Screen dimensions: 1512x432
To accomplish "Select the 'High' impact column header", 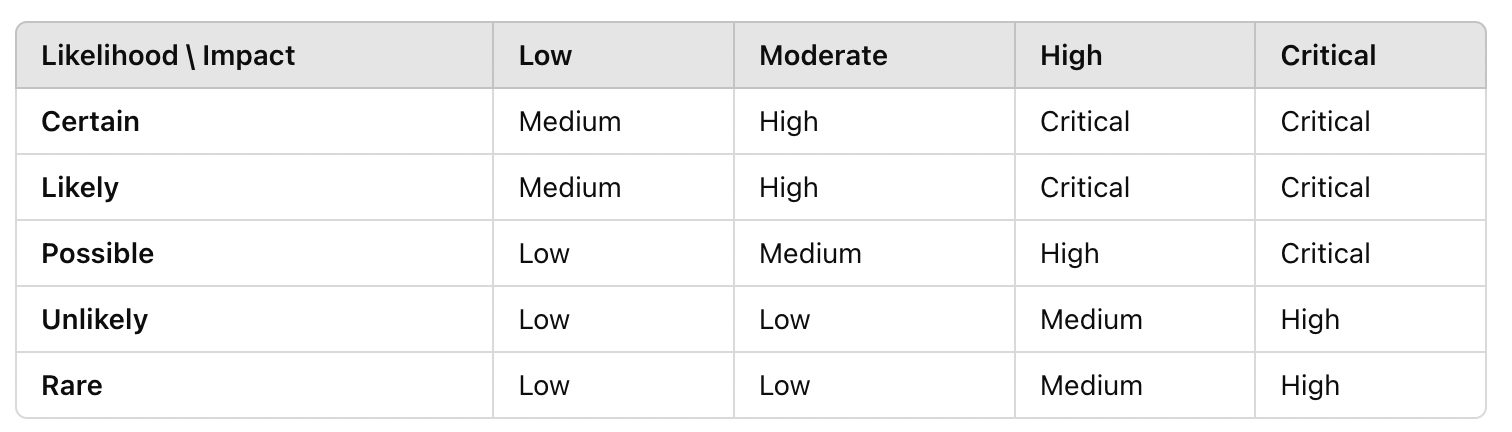I will 1071,55.
